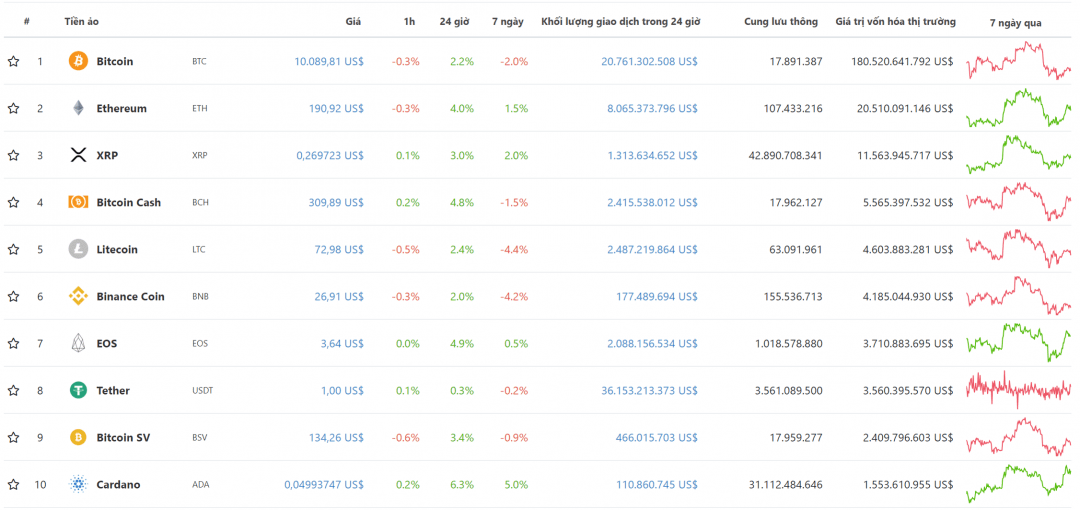1080x510 pixels.
Task: Click Cardano price 0,04993747 US$
Action: click(x=324, y=484)
